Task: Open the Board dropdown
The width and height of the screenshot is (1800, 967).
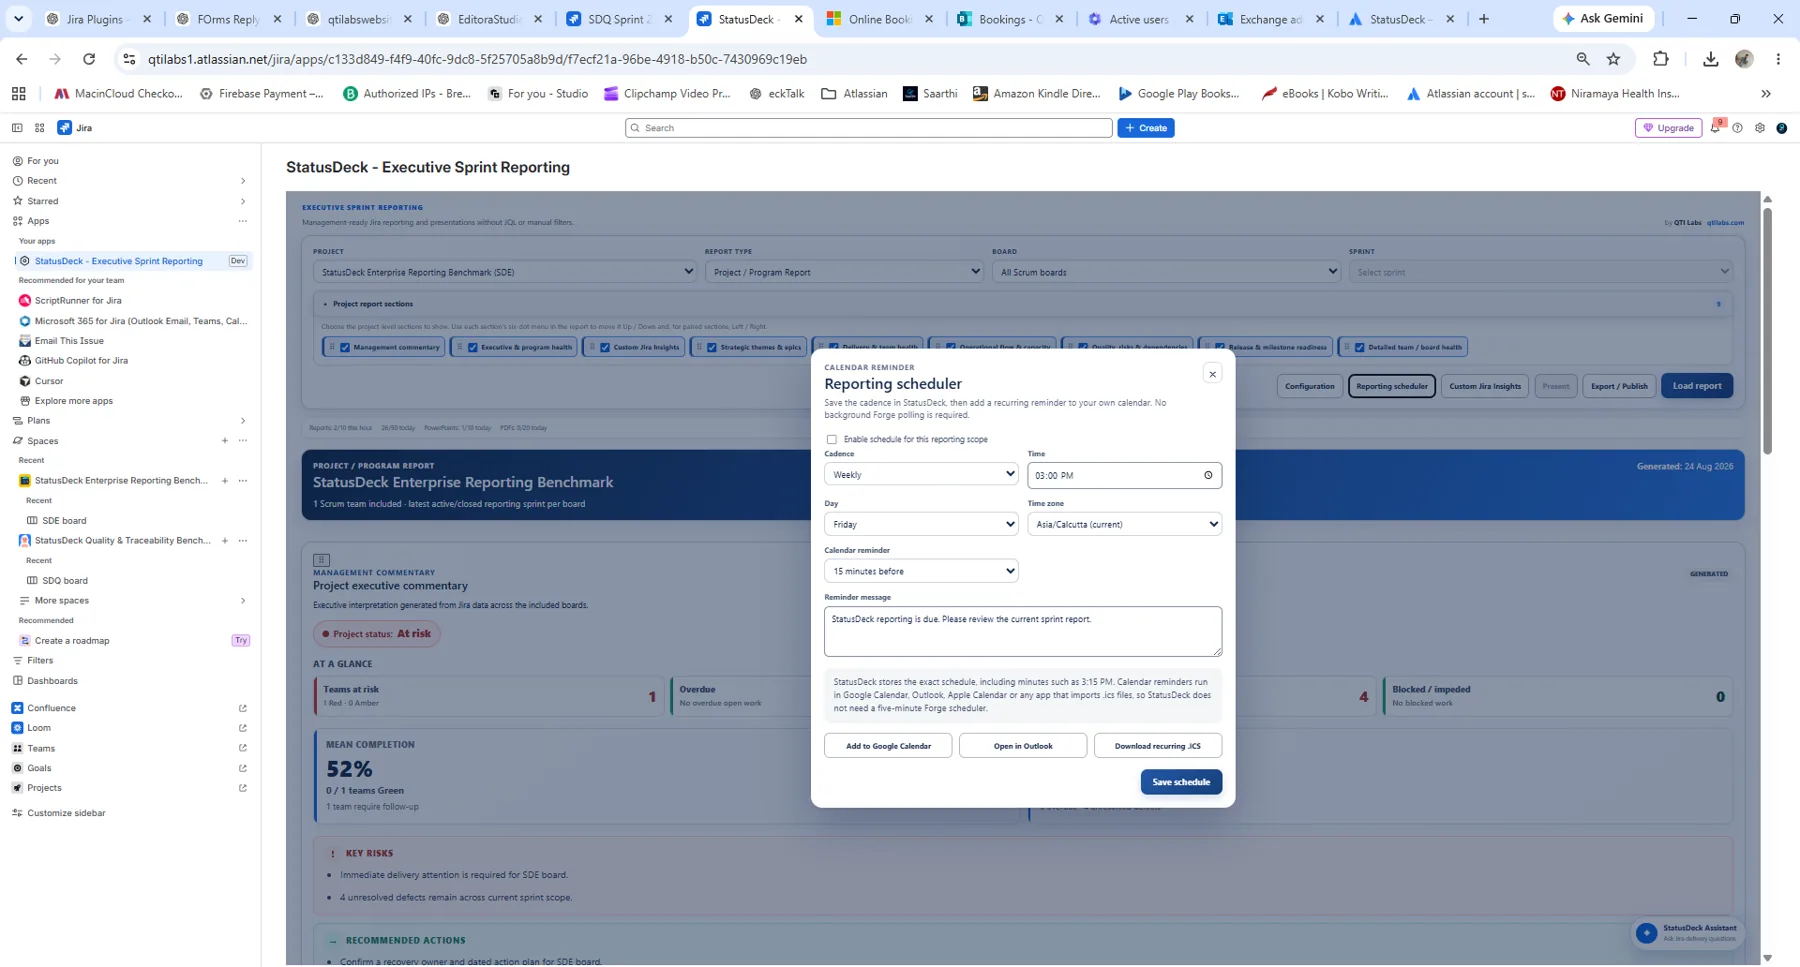Action: pos(1166,272)
